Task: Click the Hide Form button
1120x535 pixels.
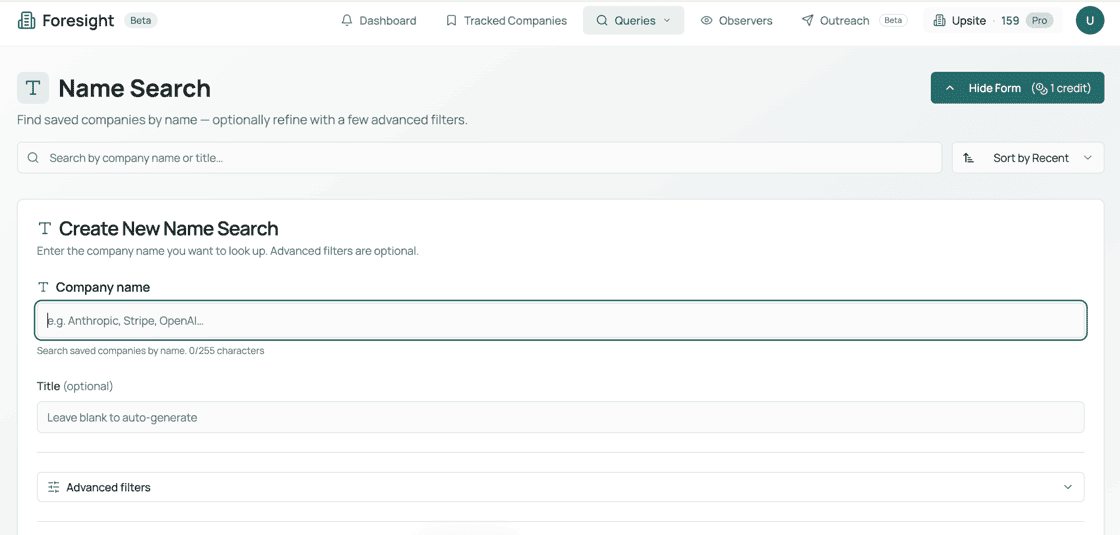Action: (1017, 88)
